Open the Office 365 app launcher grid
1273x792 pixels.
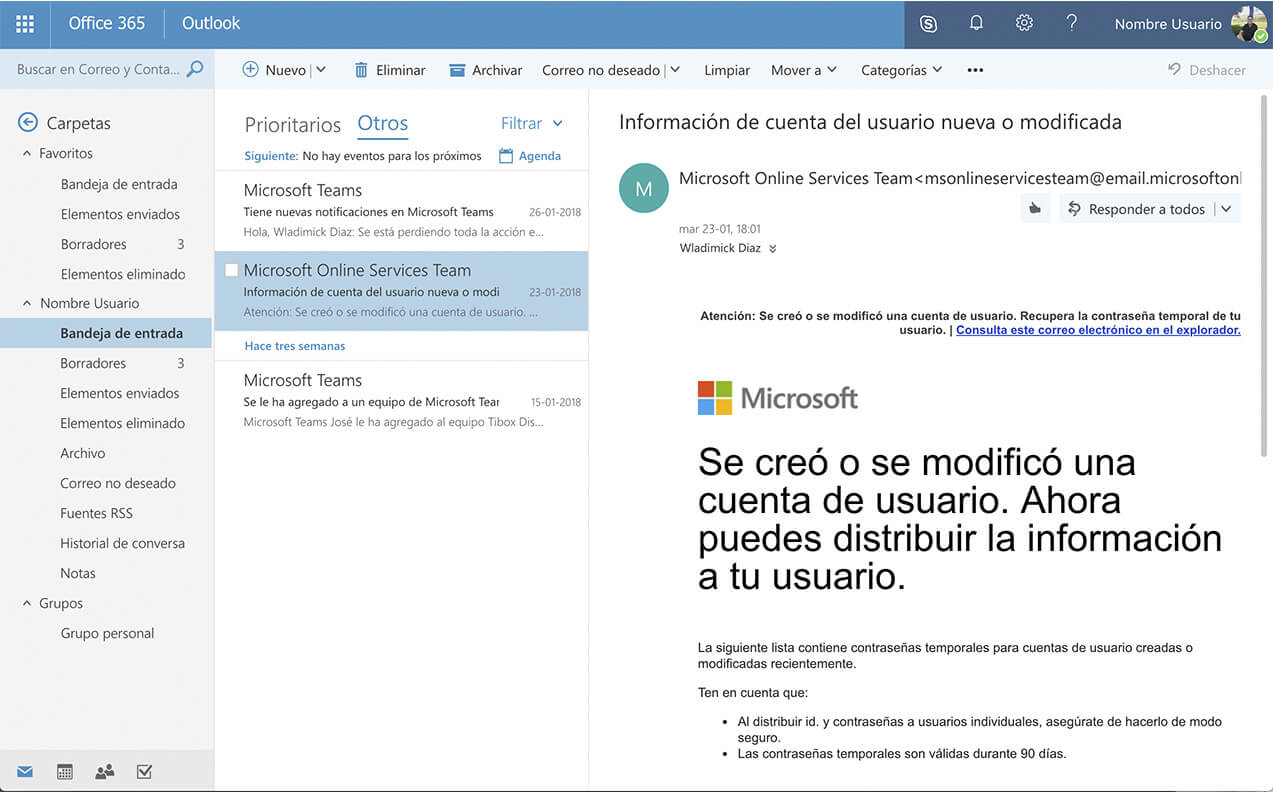(25, 24)
